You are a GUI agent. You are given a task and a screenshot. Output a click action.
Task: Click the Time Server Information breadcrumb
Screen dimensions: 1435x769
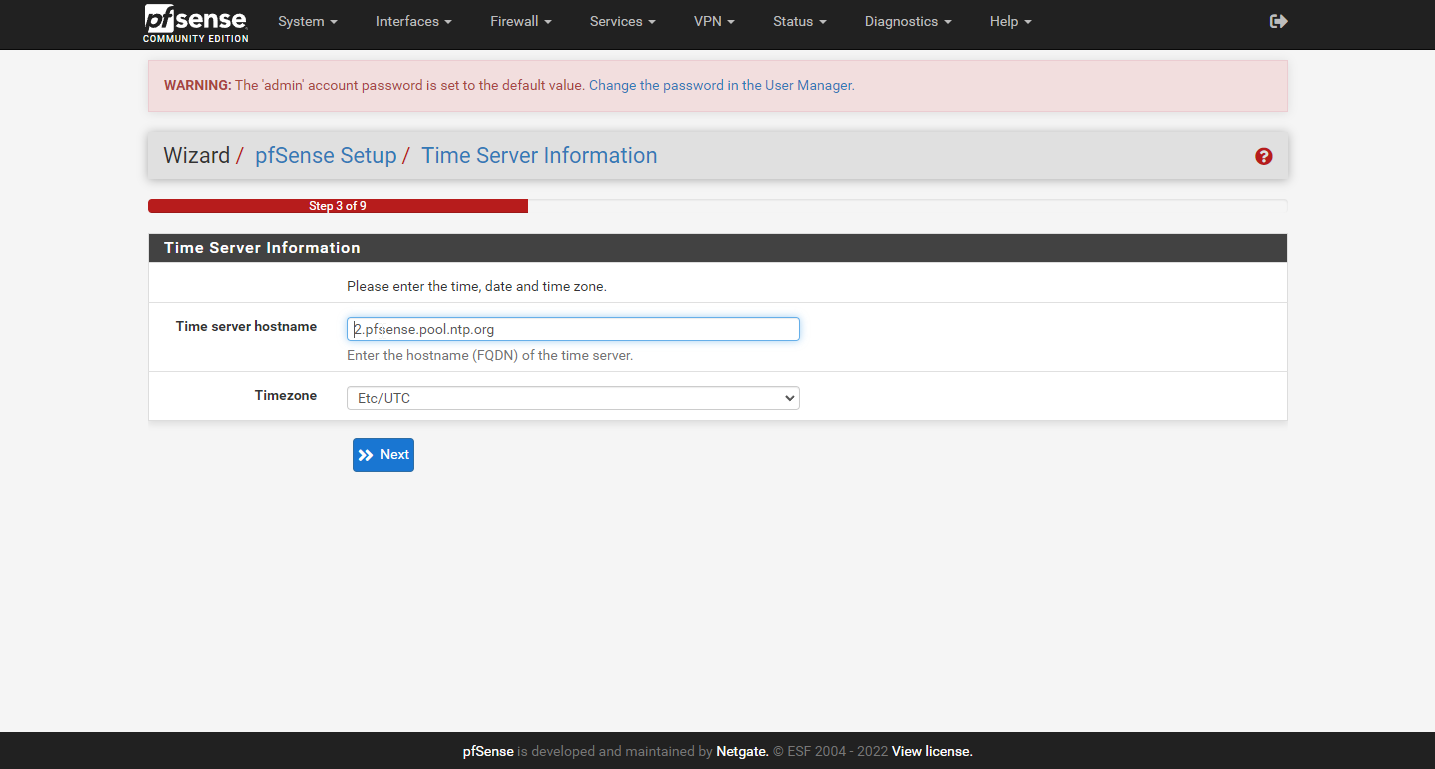(539, 156)
